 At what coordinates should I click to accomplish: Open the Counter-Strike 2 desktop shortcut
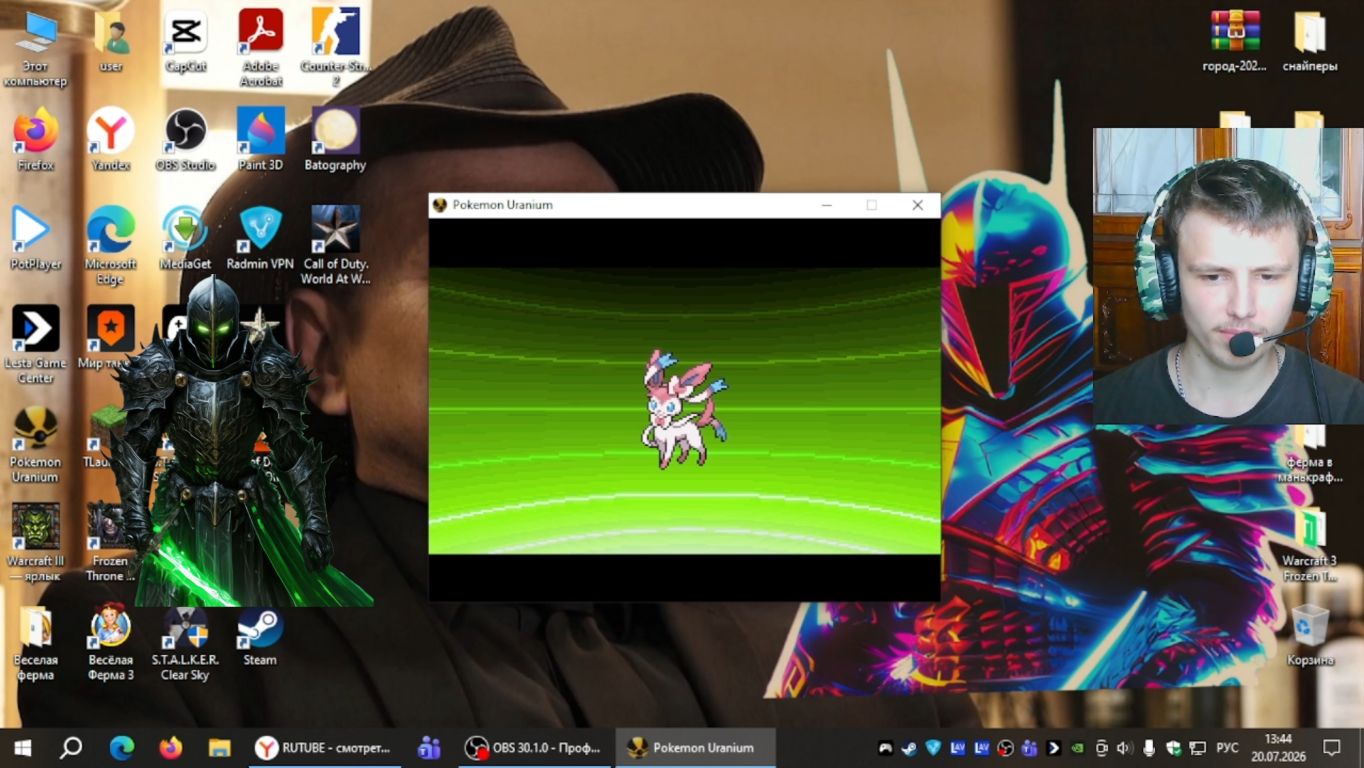click(x=335, y=48)
